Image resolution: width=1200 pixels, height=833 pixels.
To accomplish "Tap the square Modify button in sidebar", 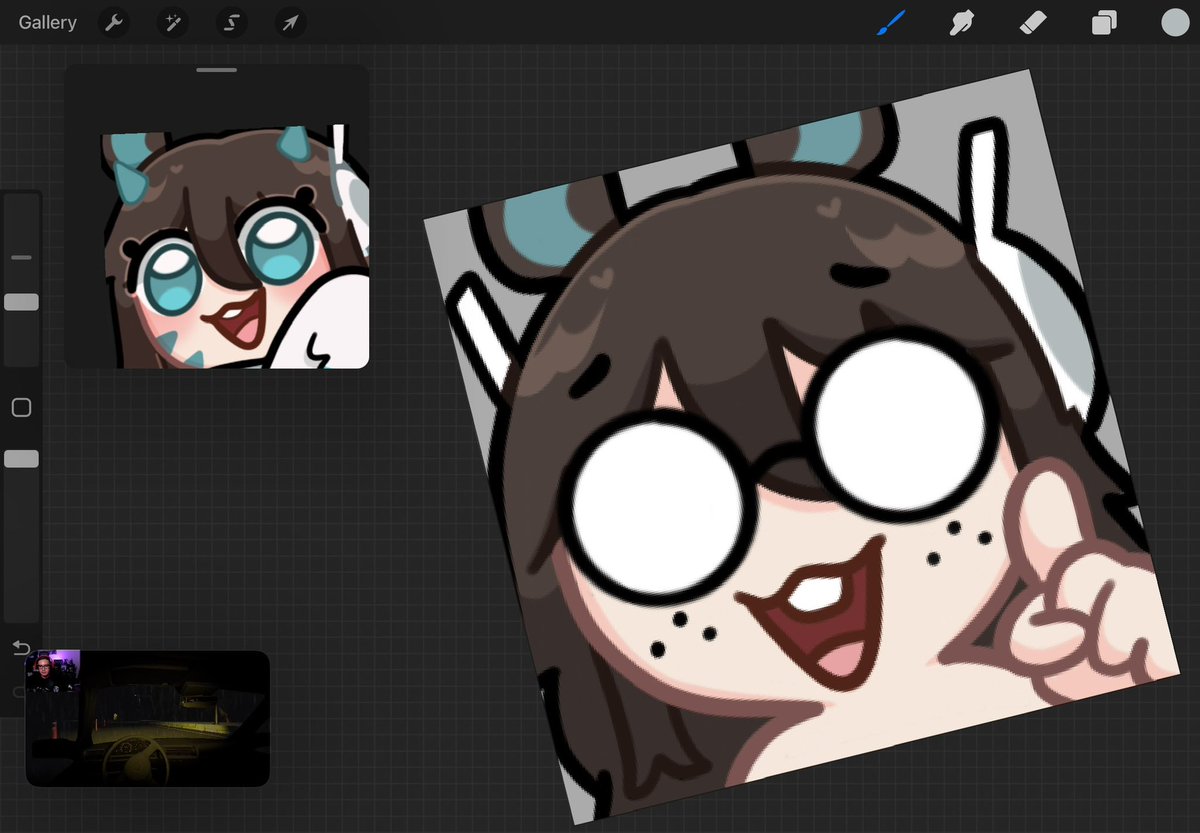I will (x=21, y=407).
